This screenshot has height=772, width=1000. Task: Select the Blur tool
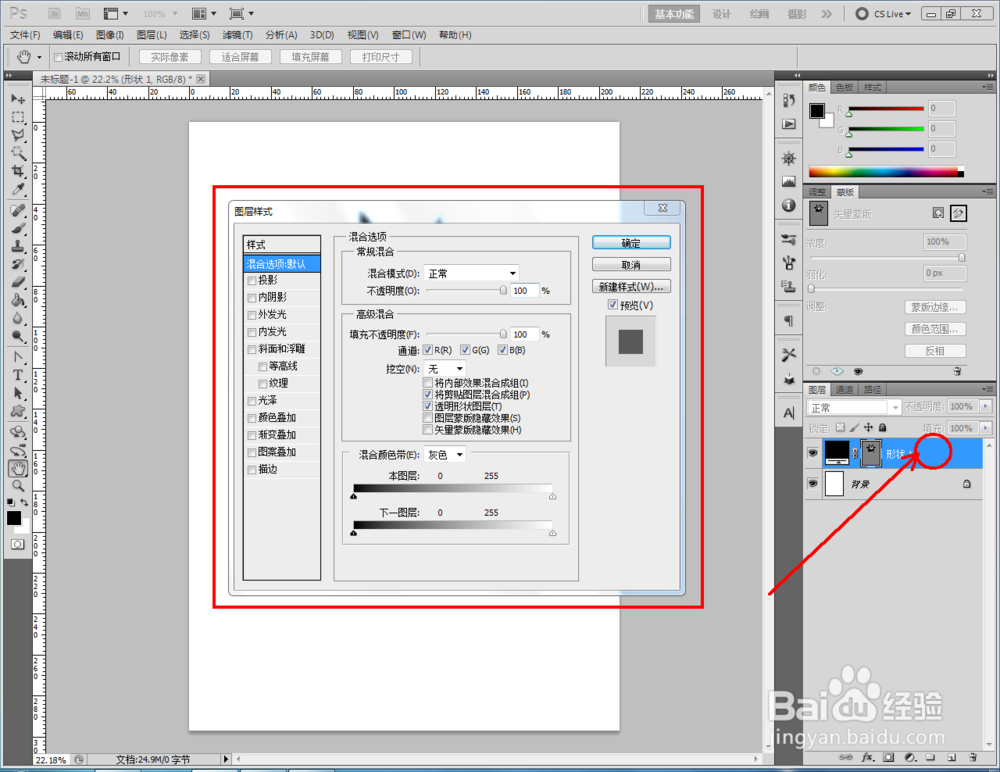pos(18,318)
